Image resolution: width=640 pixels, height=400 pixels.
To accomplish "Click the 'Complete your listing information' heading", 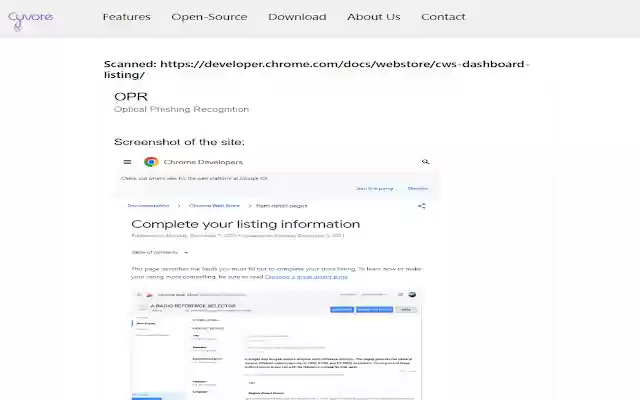I will (x=246, y=224).
